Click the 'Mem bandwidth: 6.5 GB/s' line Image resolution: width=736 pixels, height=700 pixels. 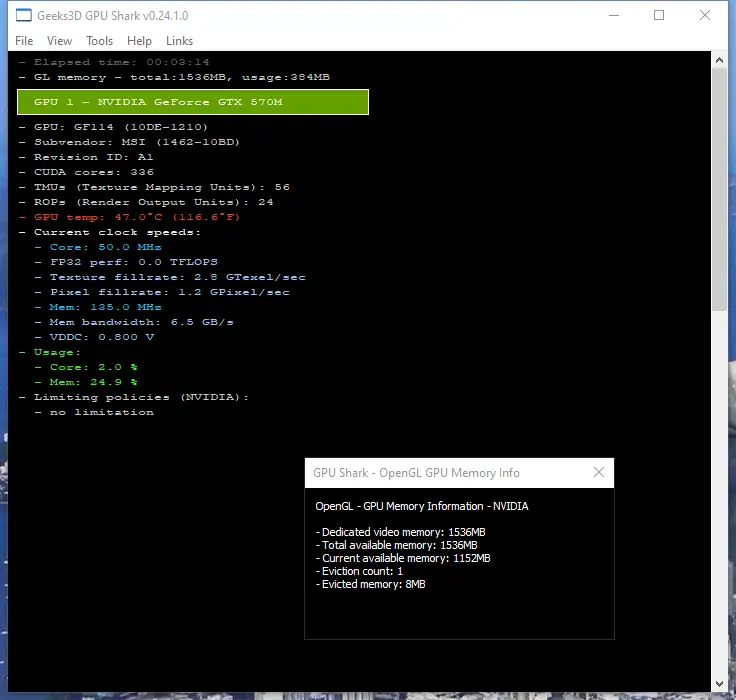pos(134,322)
